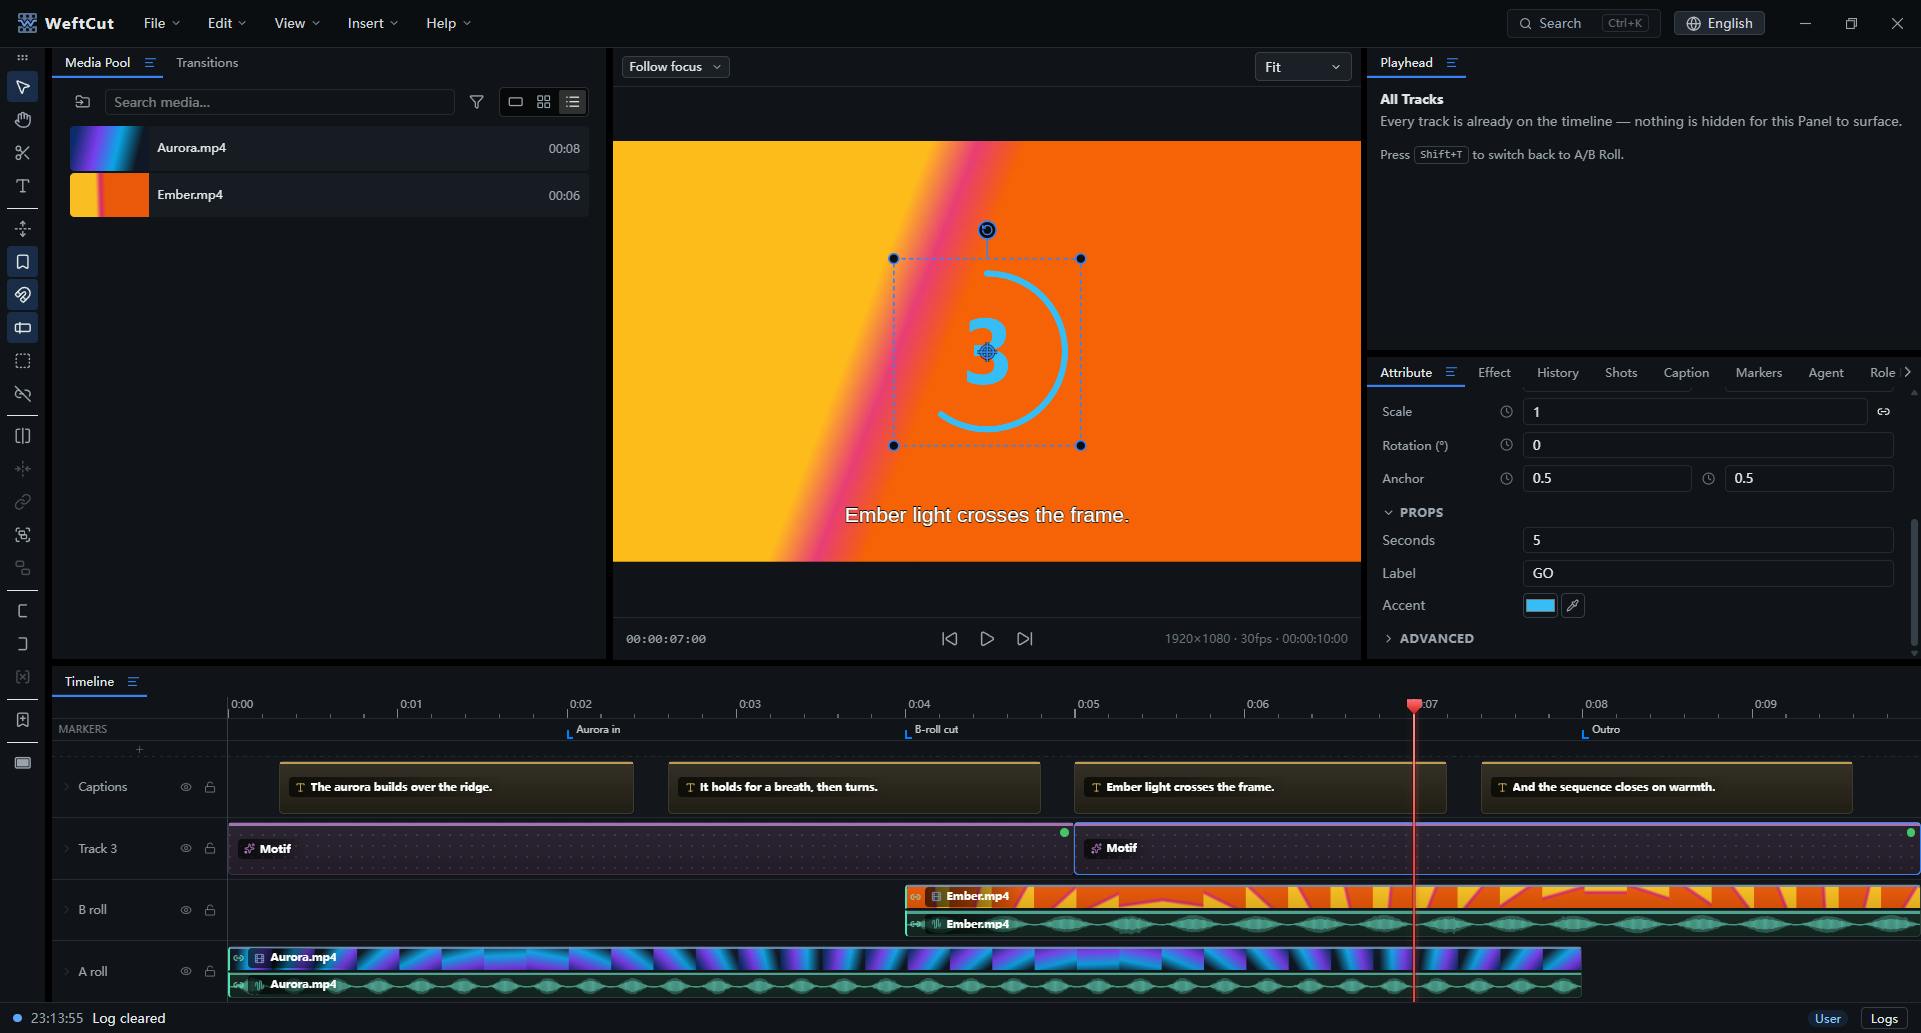Expand the Captions track chevron
1921x1033 pixels.
click(x=67, y=787)
